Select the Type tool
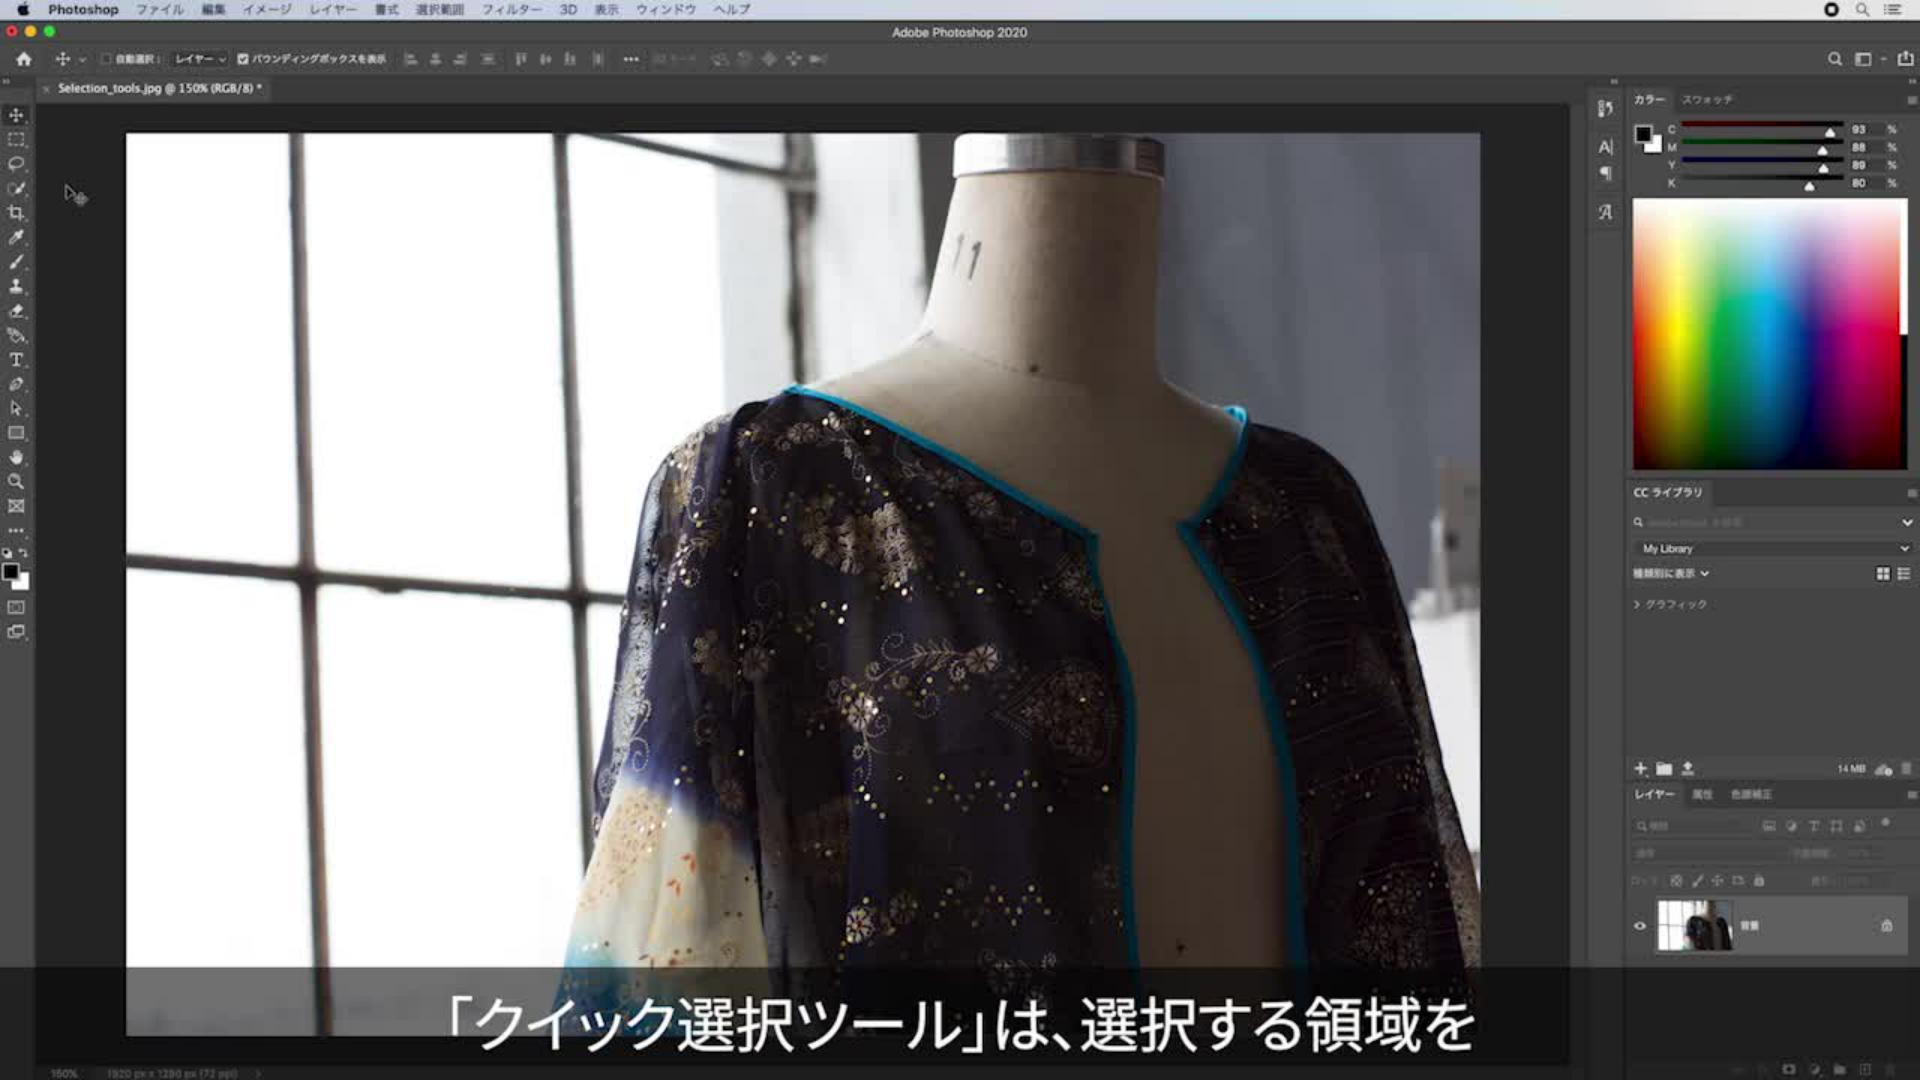The height and width of the screenshot is (1080, 1920). tap(15, 360)
